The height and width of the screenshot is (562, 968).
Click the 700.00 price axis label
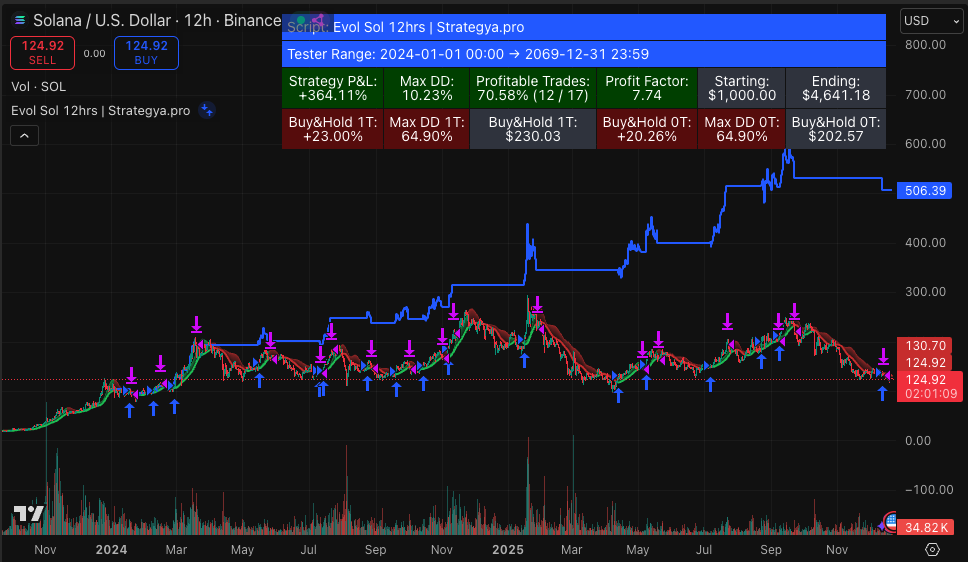pos(925,94)
